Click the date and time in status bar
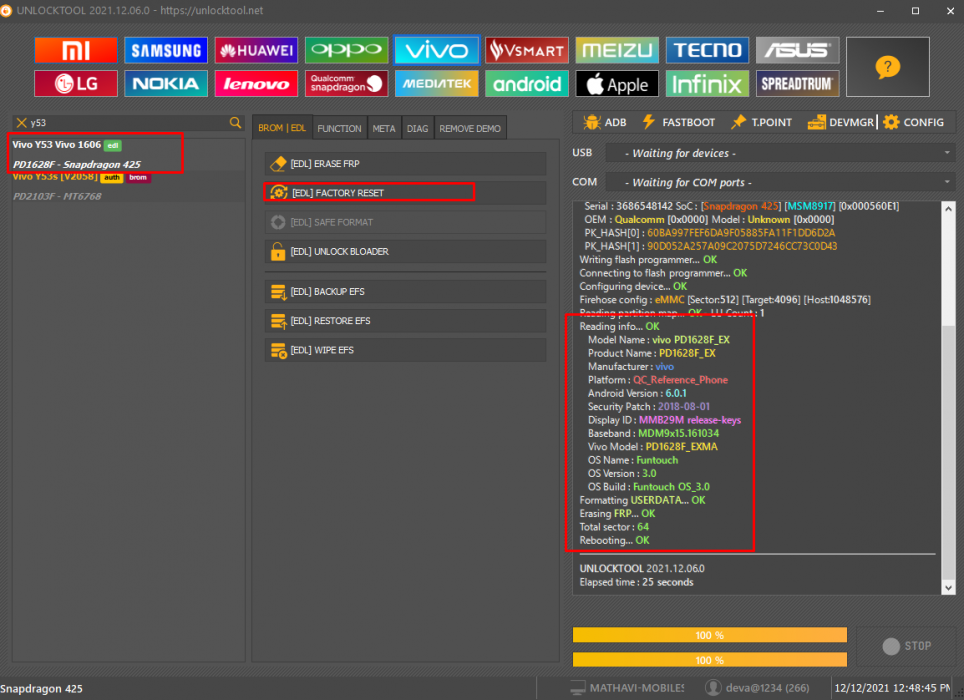Image resolution: width=964 pixels, height=700 pixels. [892, 688]
